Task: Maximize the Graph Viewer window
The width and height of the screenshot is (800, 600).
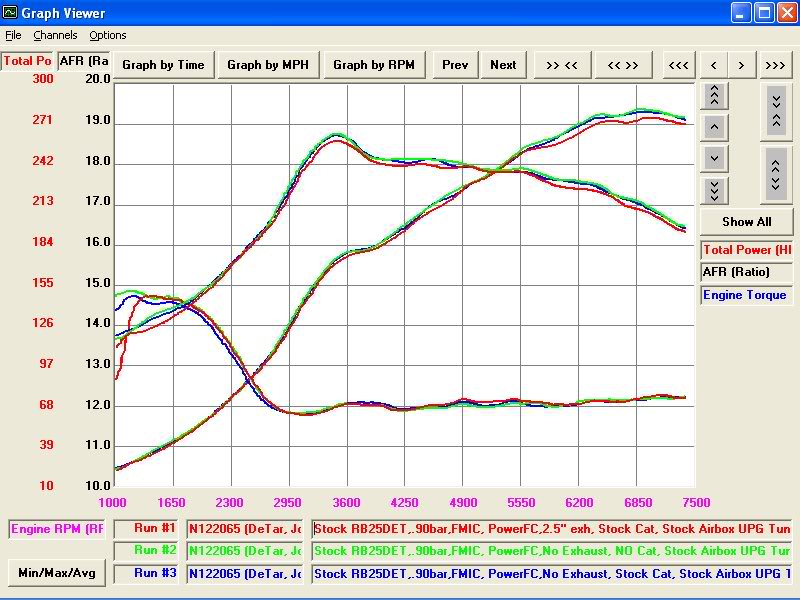Action: [764, 12]
